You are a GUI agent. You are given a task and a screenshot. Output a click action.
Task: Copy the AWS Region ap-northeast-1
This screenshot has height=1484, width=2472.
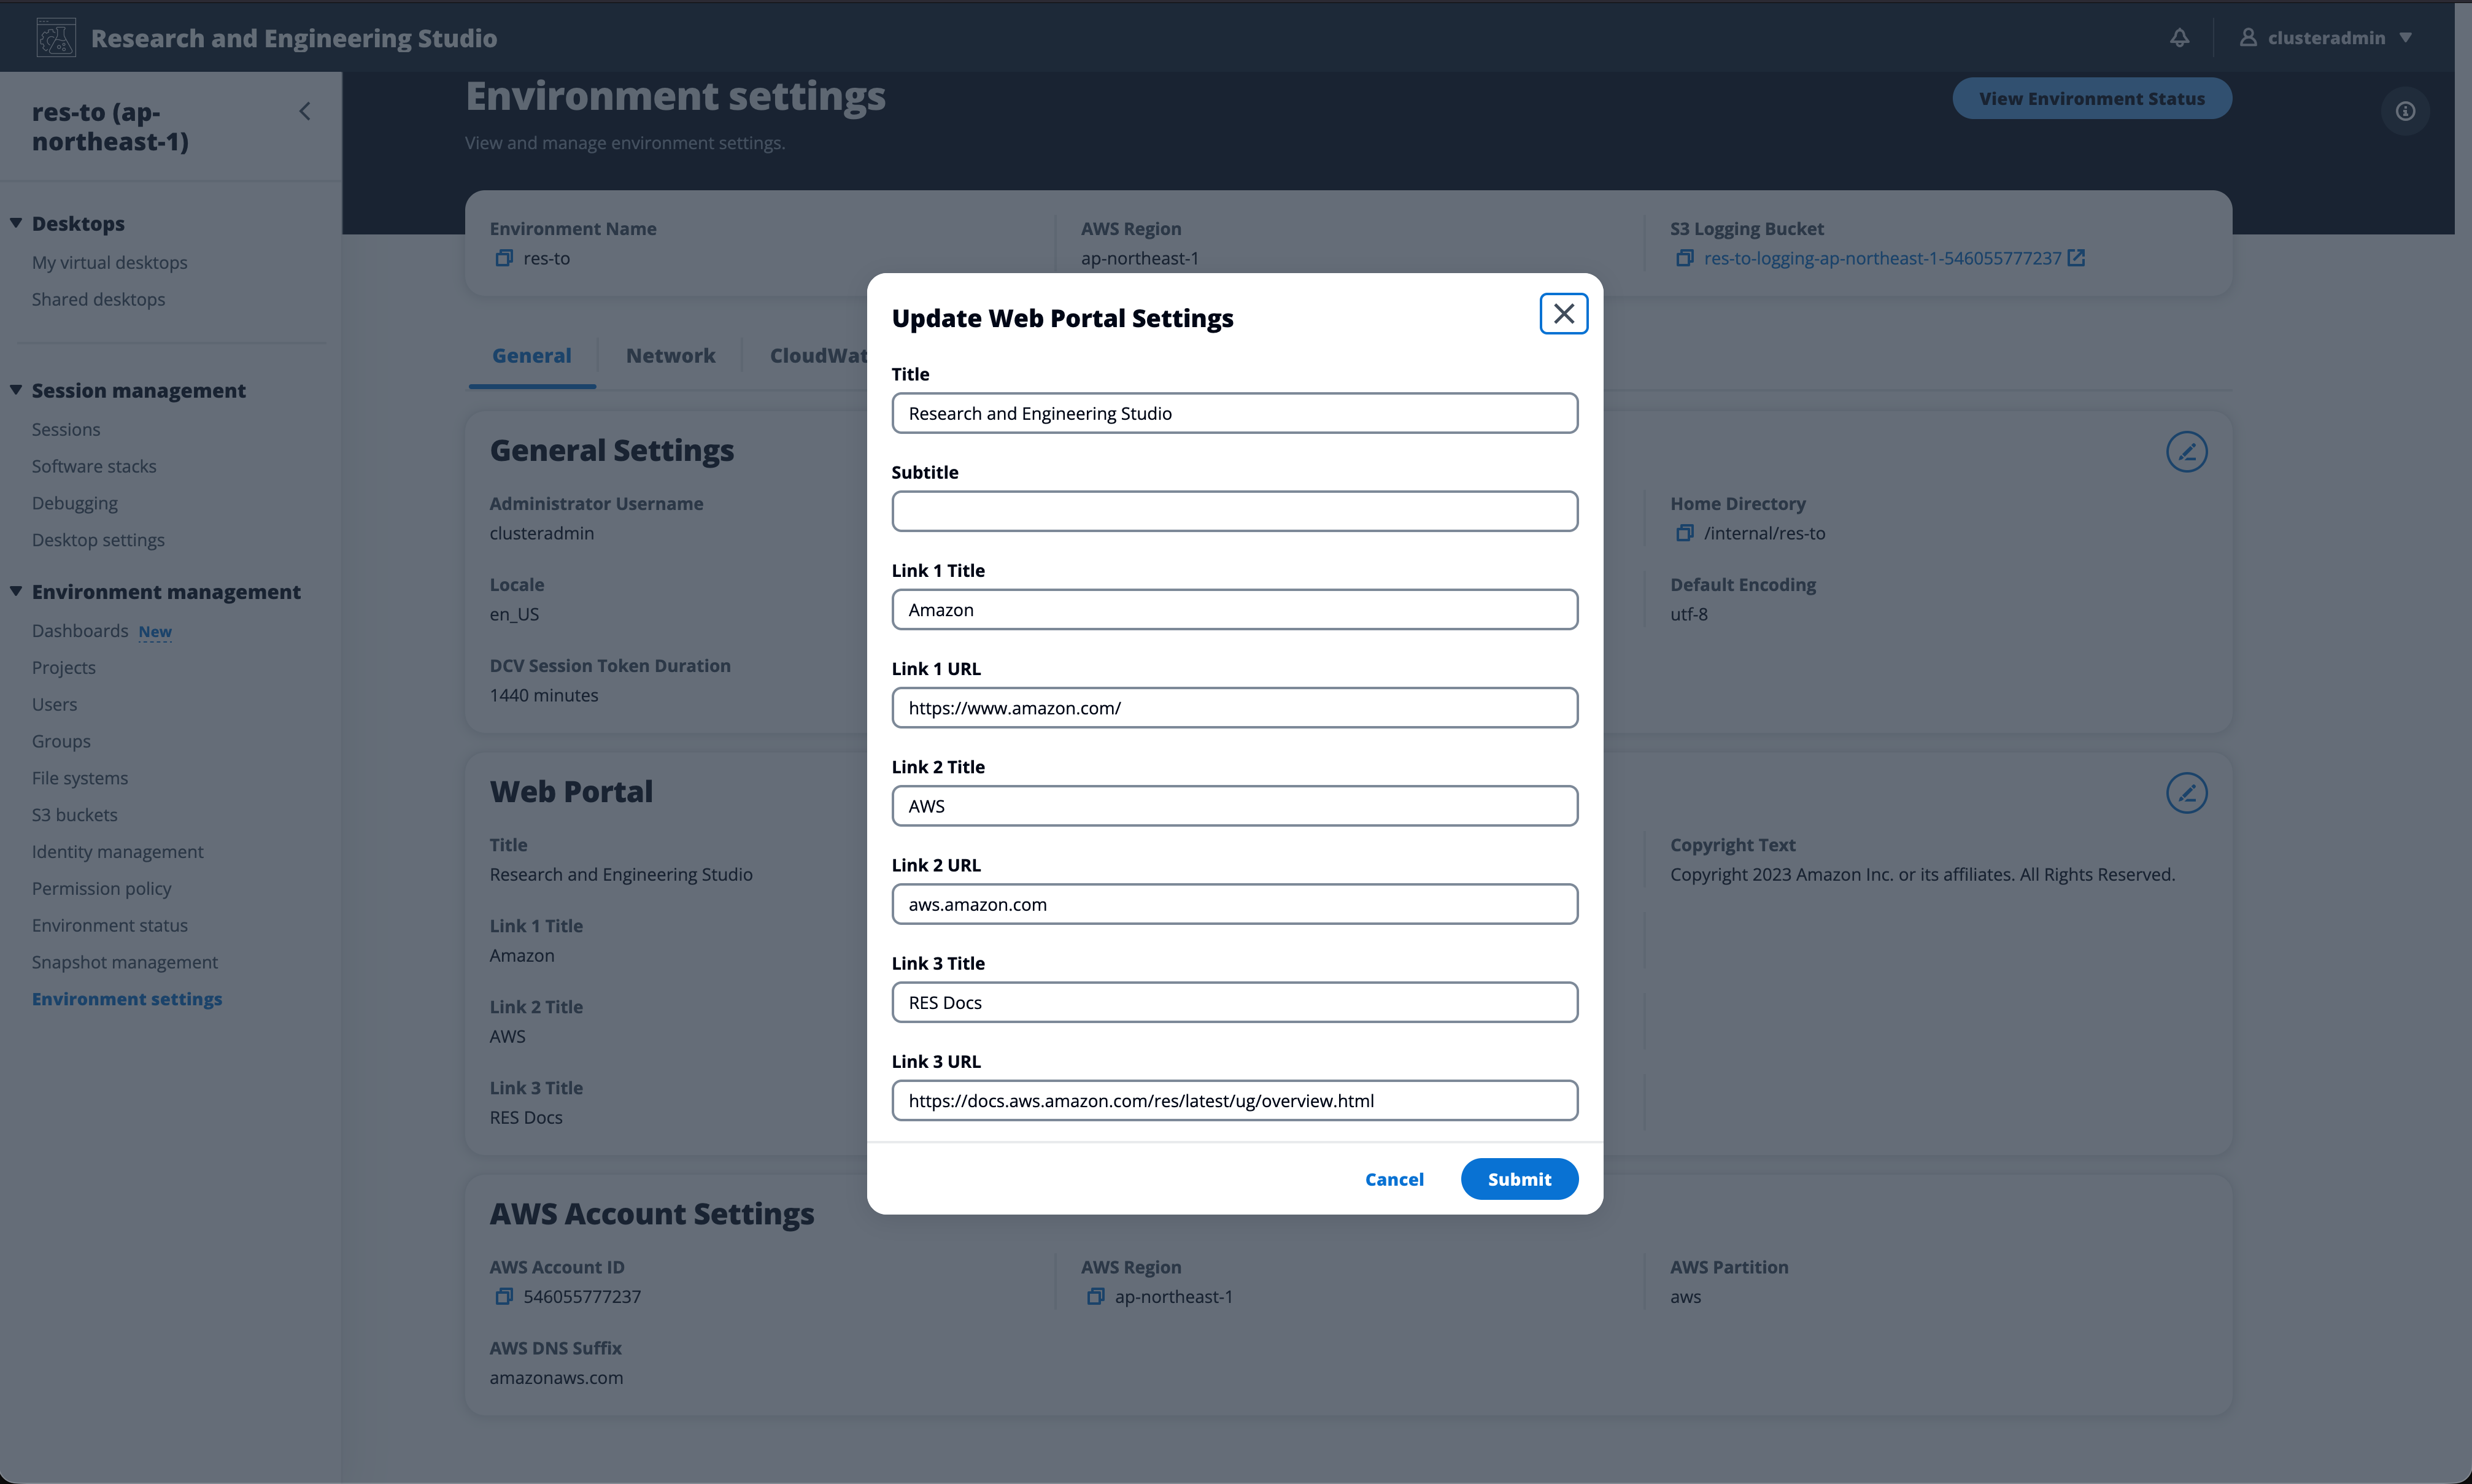(1095, 1296)
